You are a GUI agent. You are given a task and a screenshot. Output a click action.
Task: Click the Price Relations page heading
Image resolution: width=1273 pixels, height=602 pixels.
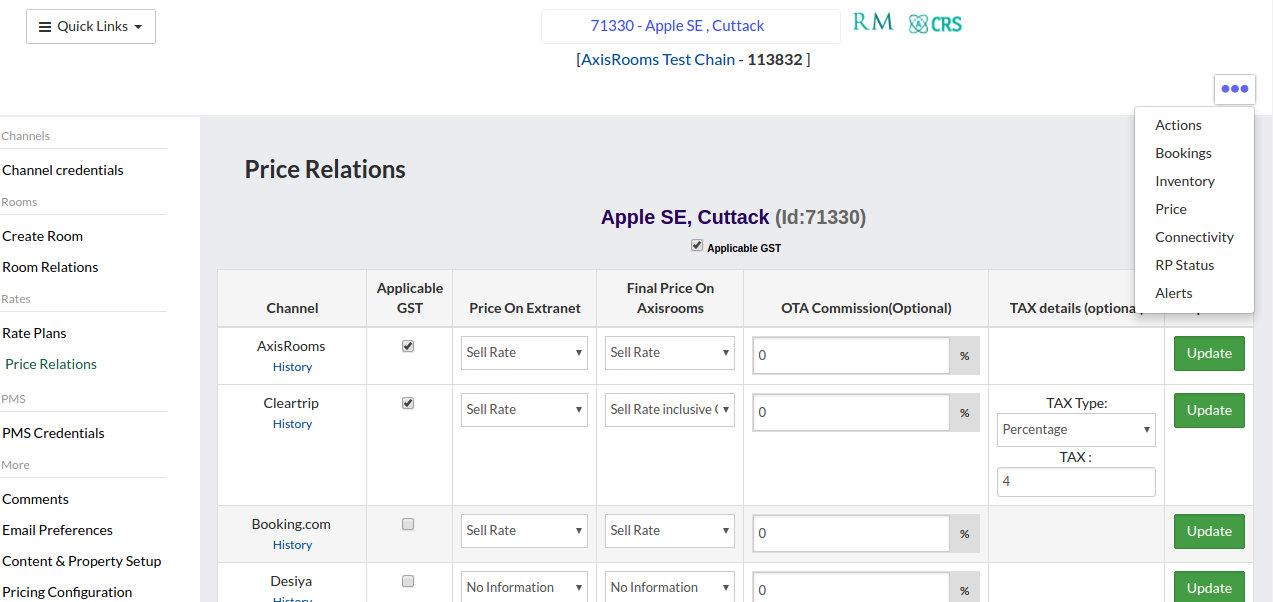(x=325, y=169)
